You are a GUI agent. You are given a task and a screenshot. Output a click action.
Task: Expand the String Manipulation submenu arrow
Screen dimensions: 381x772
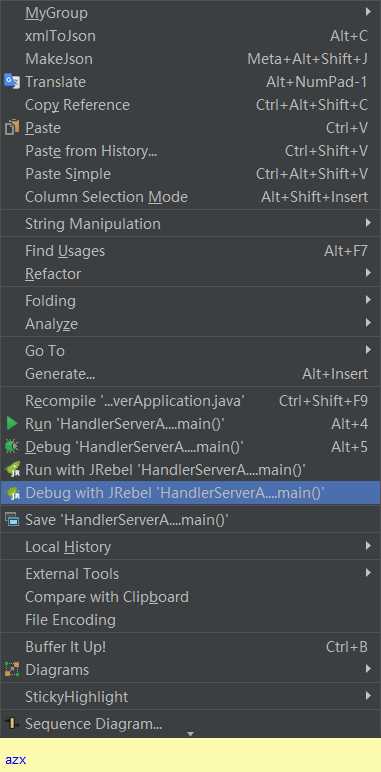(368, 223)
